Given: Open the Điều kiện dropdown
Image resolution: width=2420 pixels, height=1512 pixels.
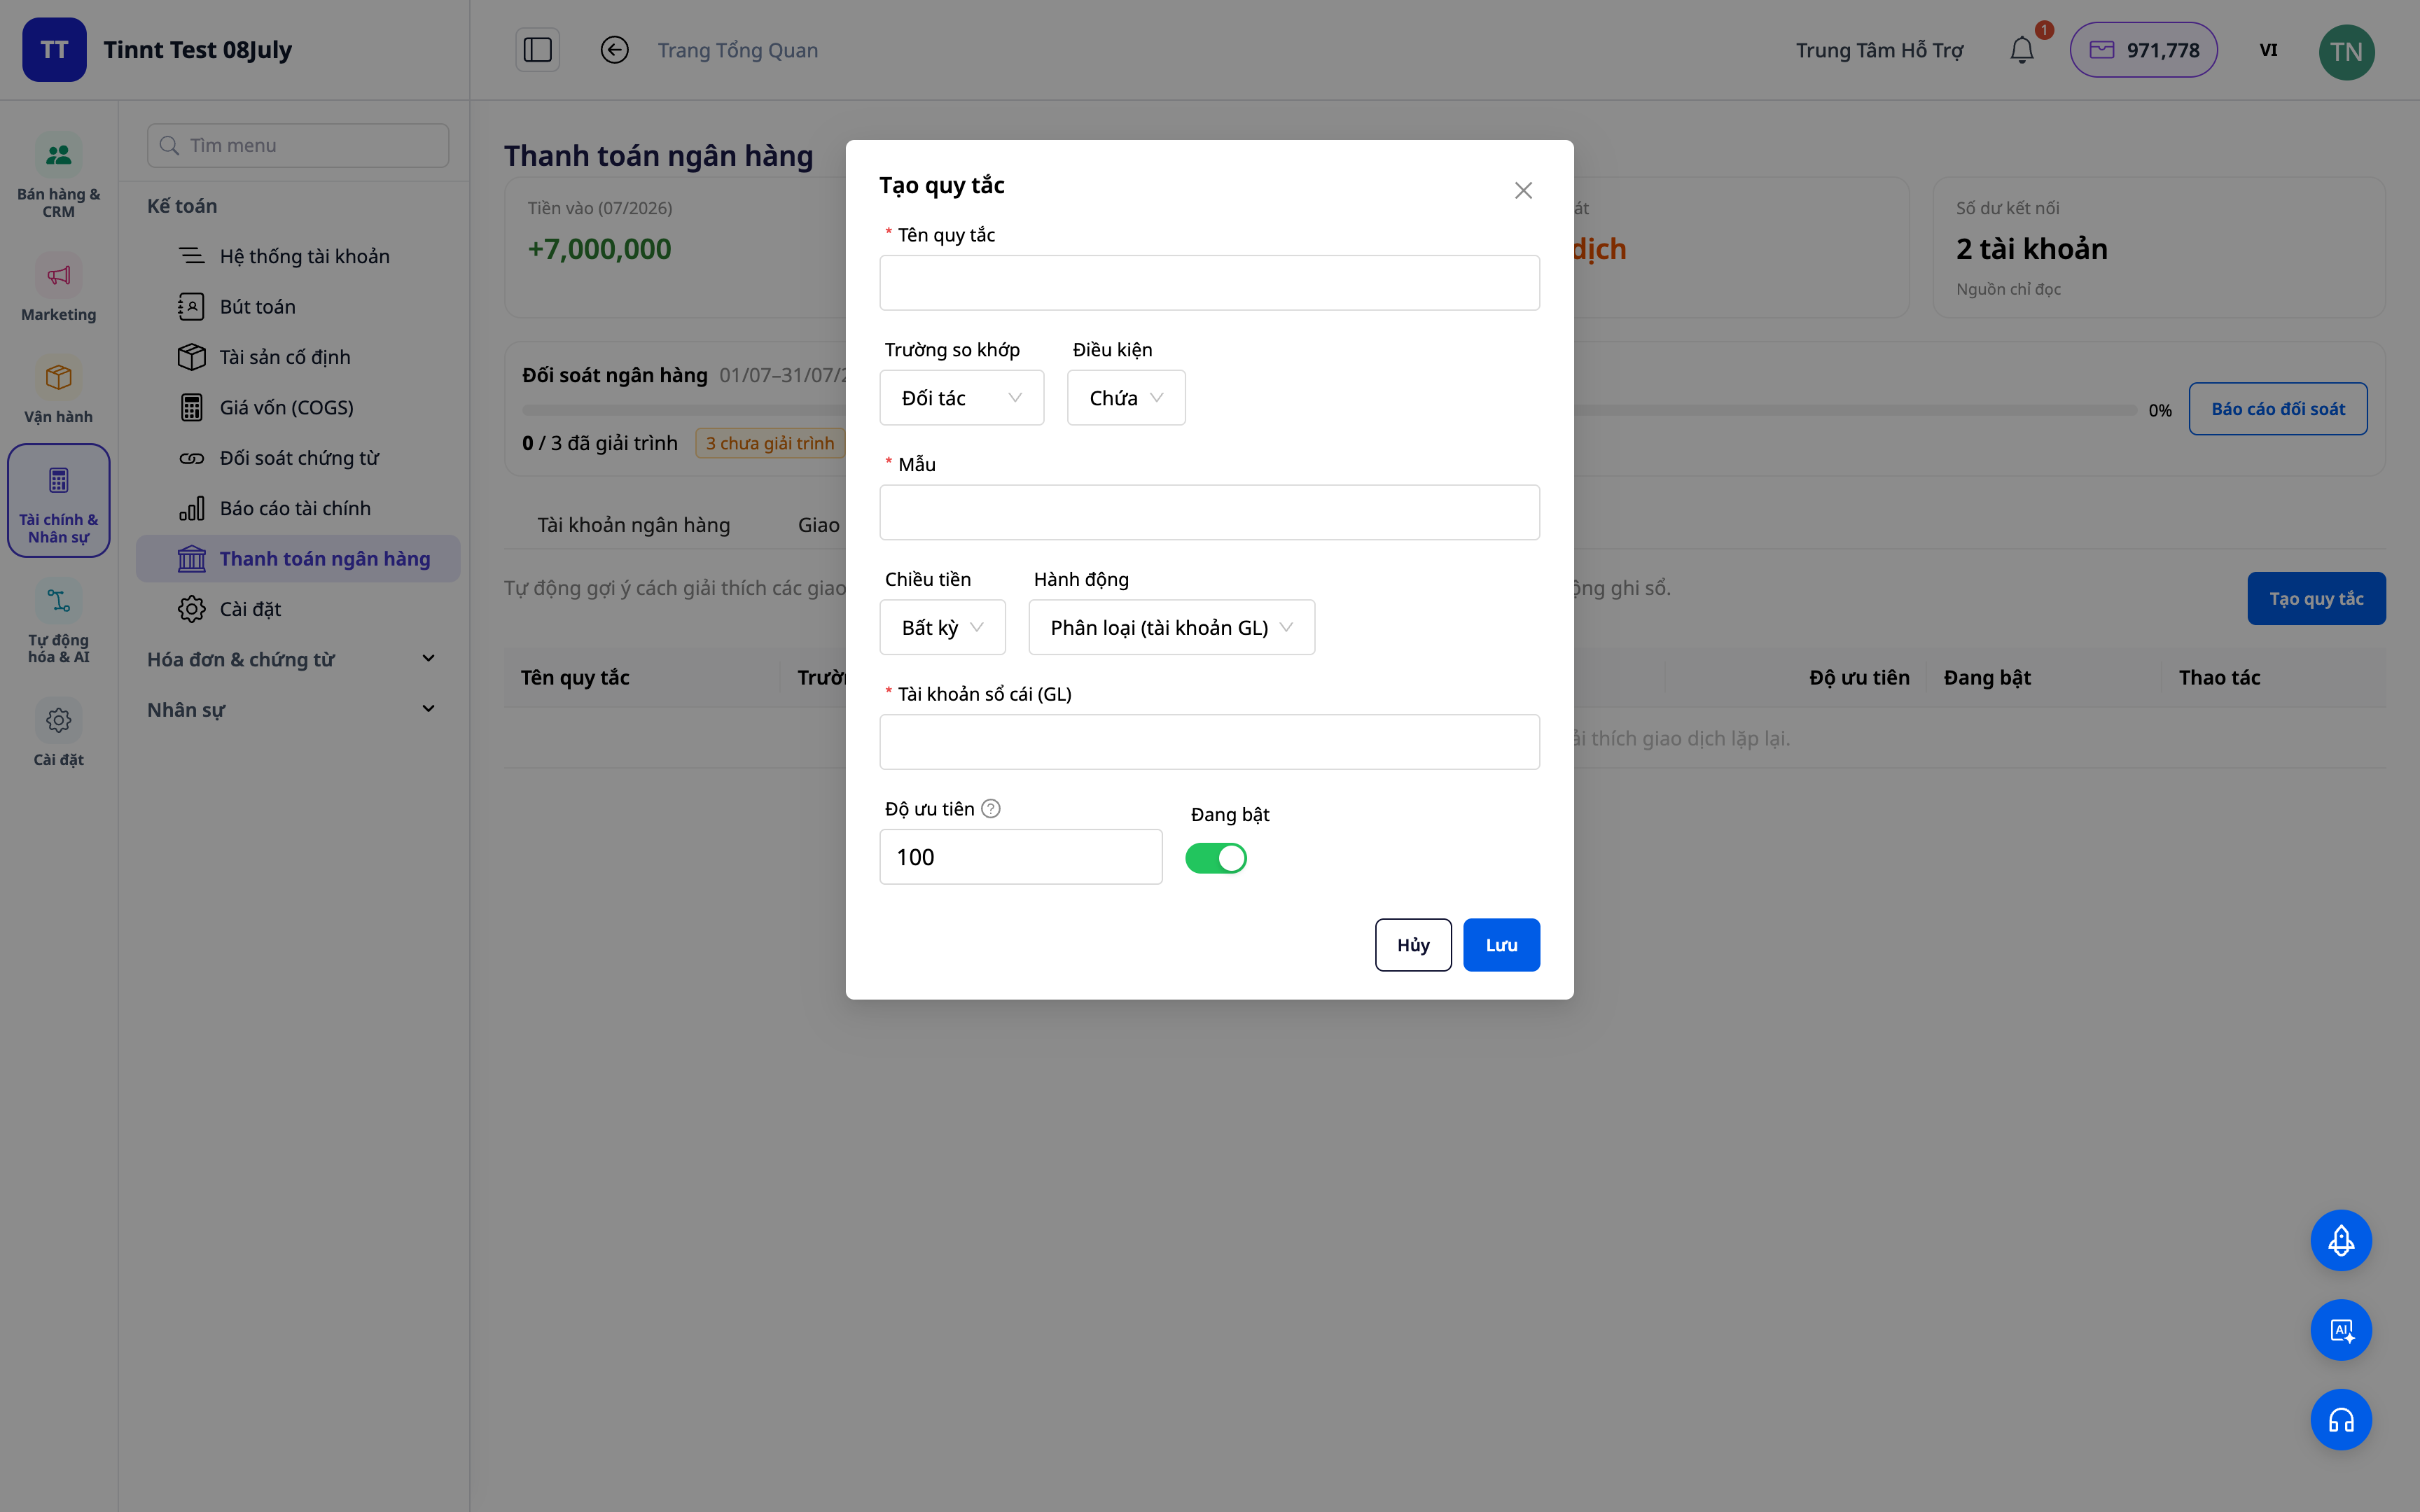Looking at the screenshot, I should pyautogui.click(x=1126, y=398).
